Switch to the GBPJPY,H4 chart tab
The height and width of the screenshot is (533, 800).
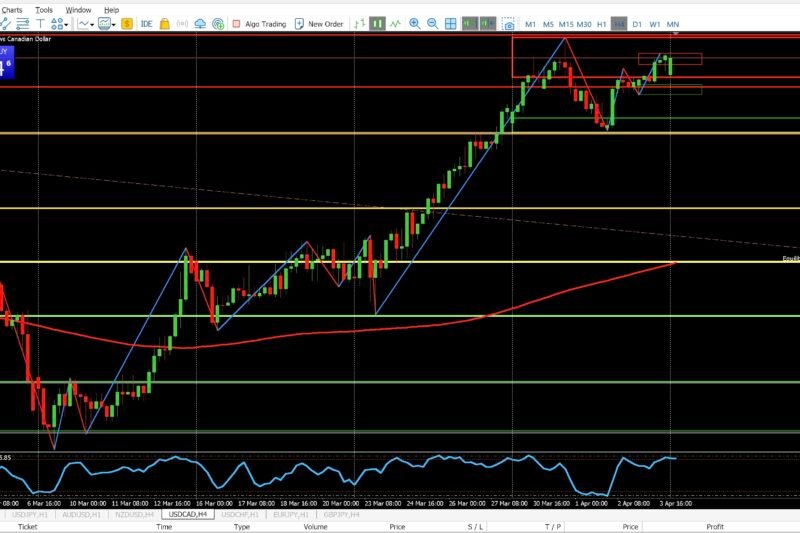point(342,515)
